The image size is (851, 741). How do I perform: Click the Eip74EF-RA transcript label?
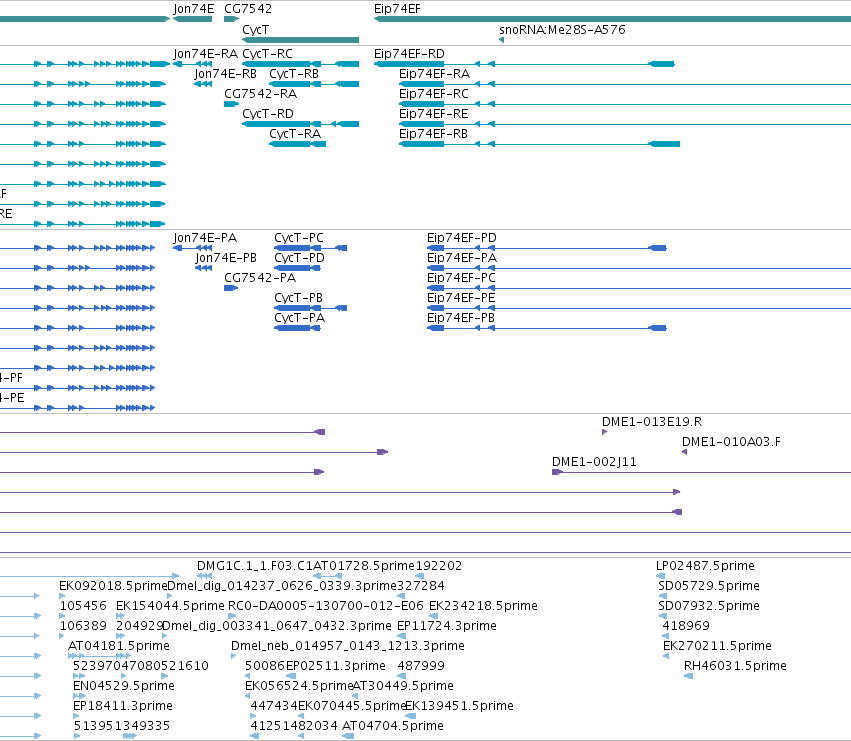pos(435,74)
